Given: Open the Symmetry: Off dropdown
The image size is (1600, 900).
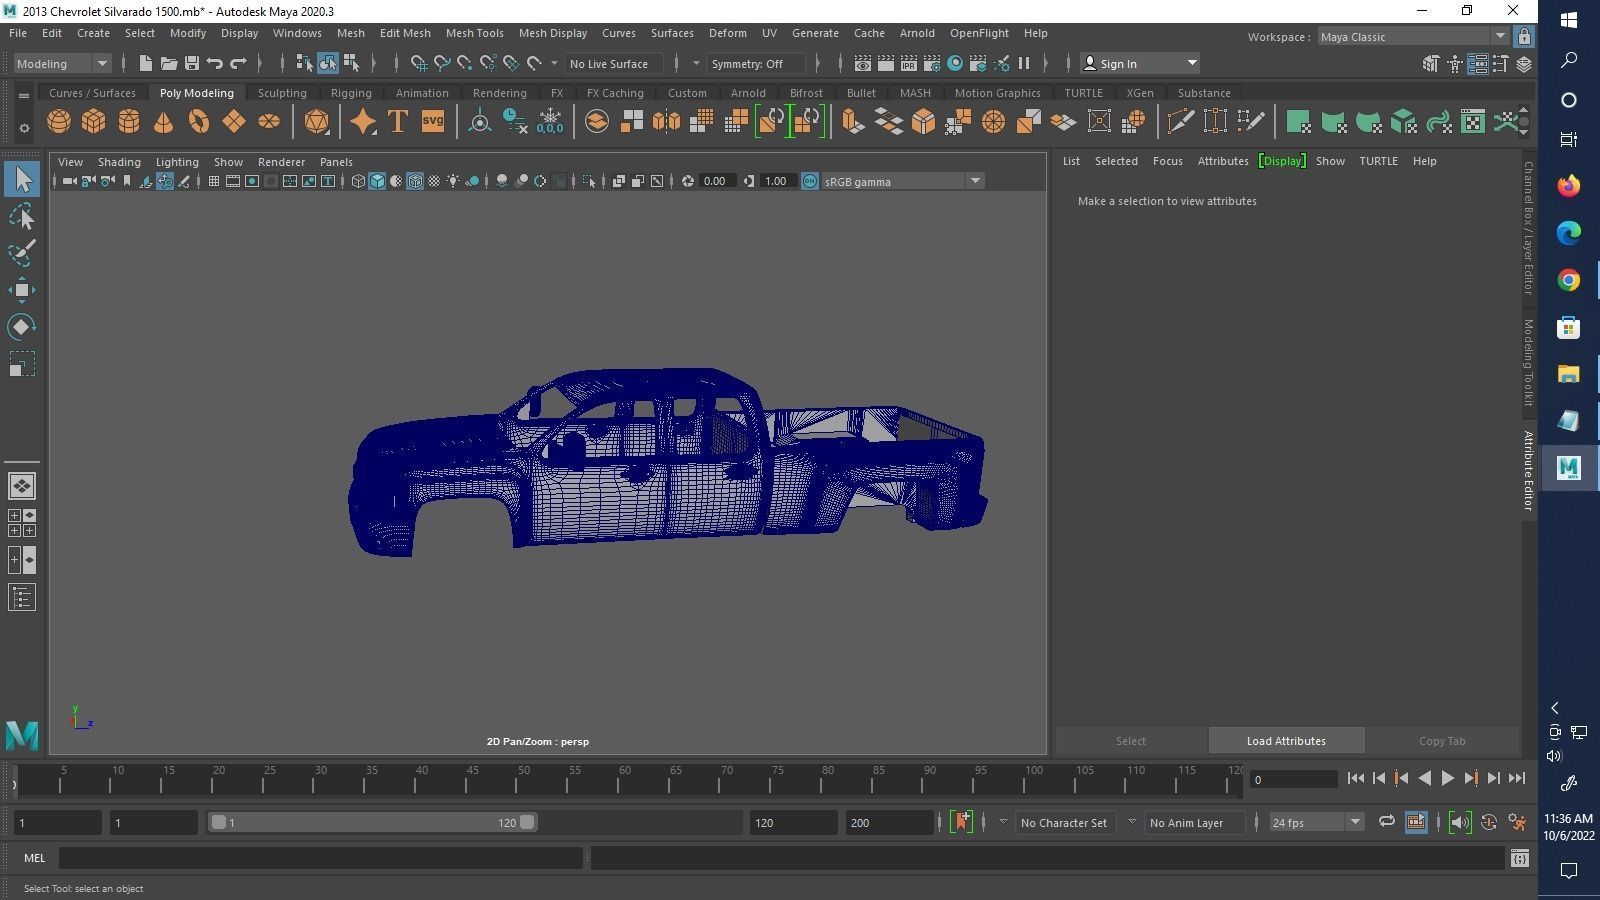Looking at the screenshot, I should click(x=755, y=63).
